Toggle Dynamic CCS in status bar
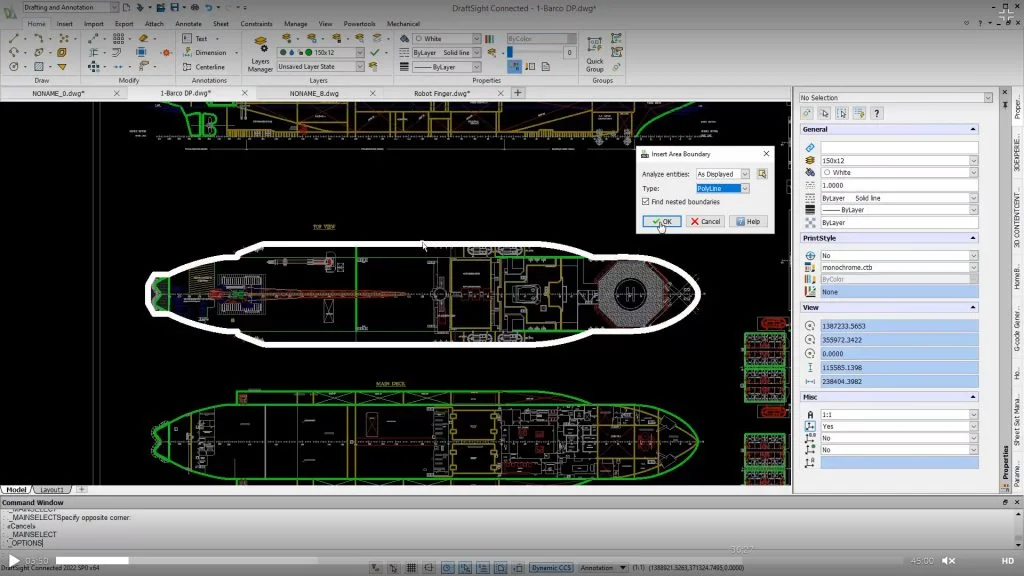1024x576 pixels. 550,567
